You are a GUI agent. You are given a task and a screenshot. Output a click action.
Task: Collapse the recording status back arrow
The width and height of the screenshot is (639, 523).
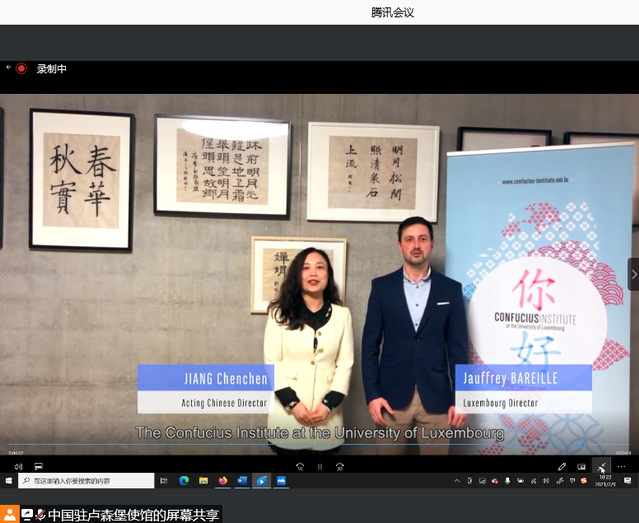pyautogui.click(x=8, y=67)
